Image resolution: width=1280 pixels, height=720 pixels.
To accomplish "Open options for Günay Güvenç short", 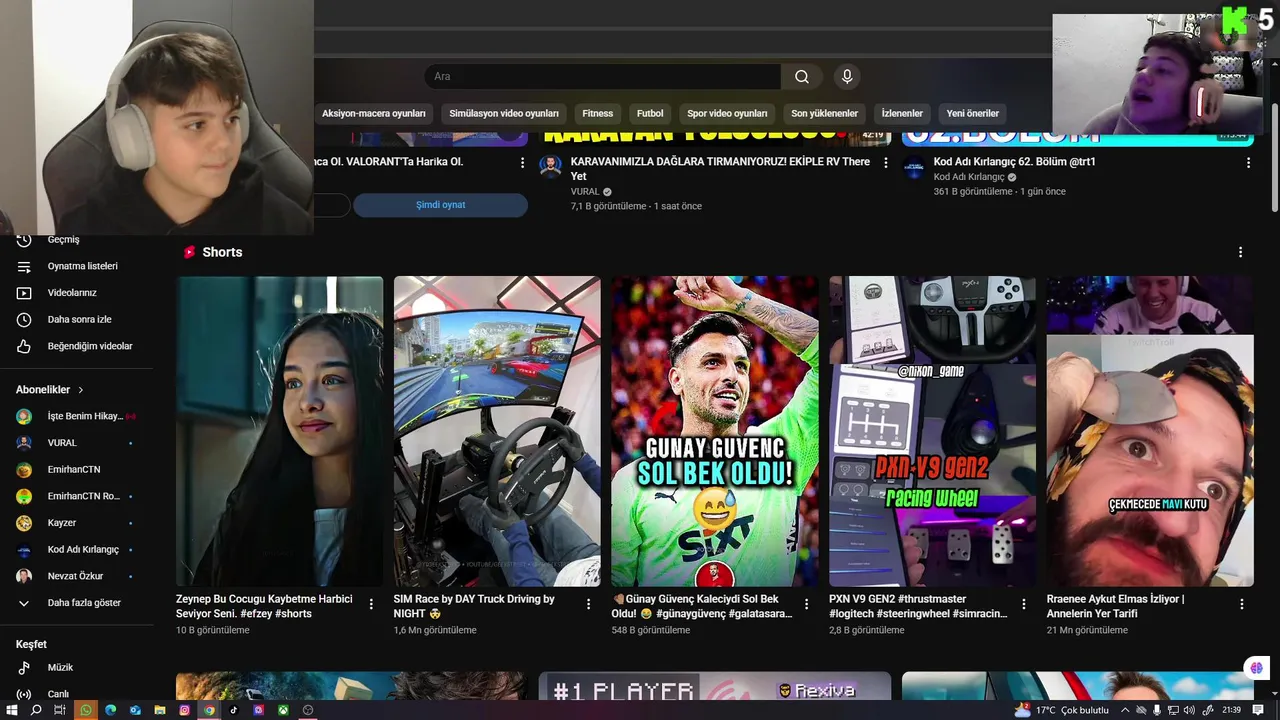I will click(x=806, y=604).
